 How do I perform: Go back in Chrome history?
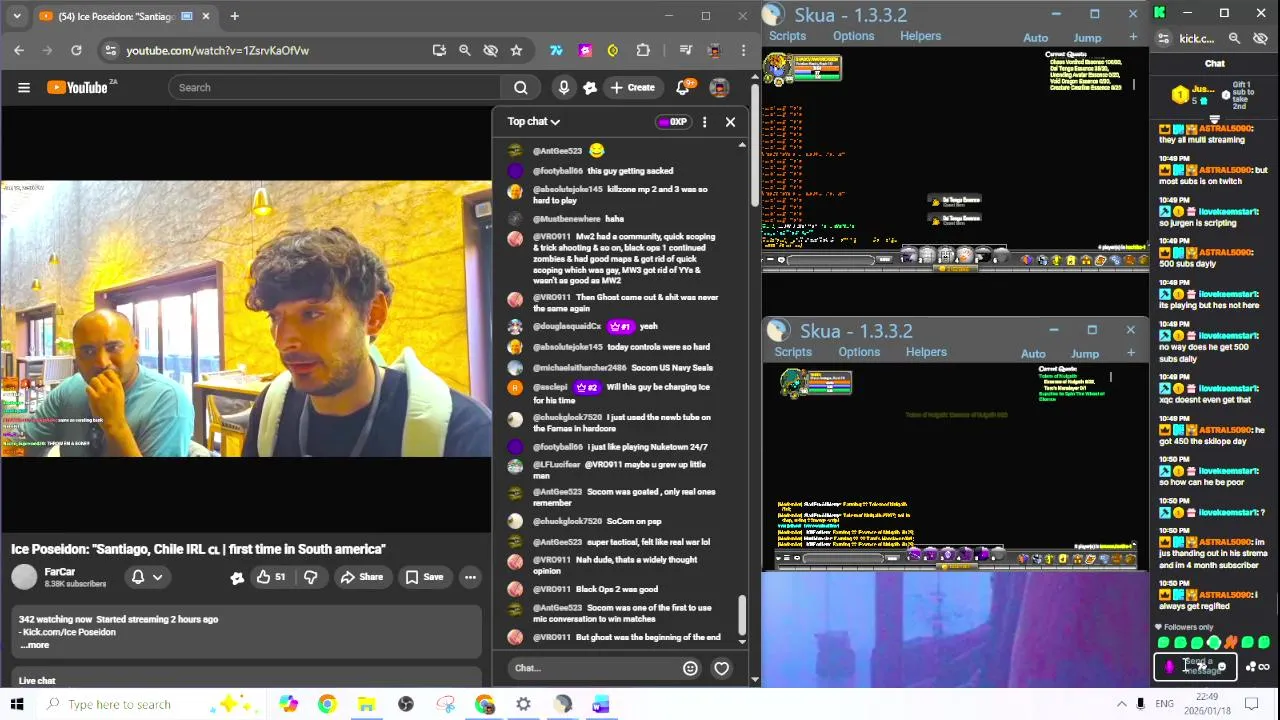[19, 50]
